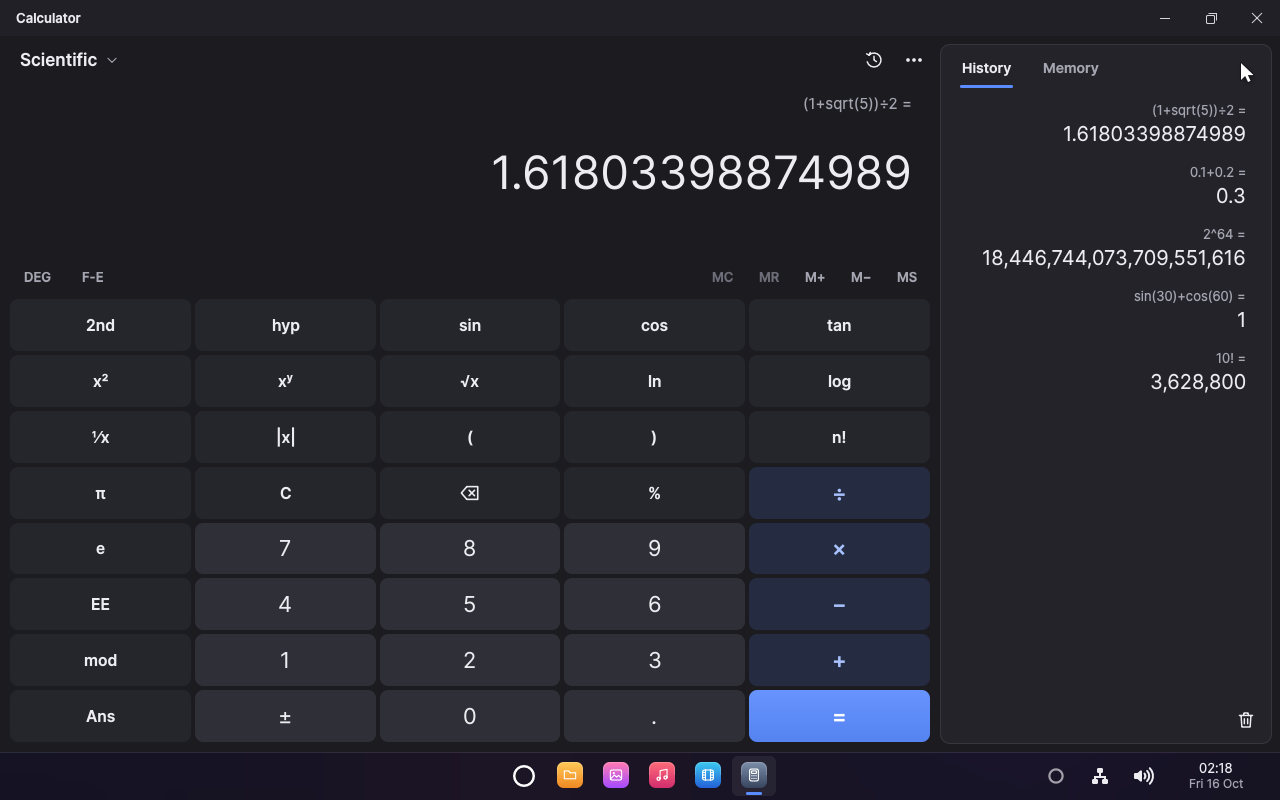
Task: Click the square root key
Action: point(470,381)
